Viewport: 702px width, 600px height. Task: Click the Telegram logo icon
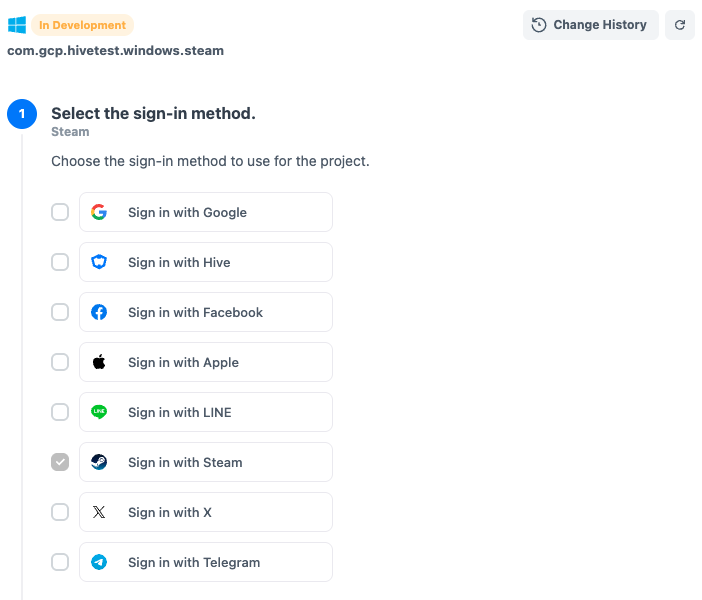tap(99, 562)
